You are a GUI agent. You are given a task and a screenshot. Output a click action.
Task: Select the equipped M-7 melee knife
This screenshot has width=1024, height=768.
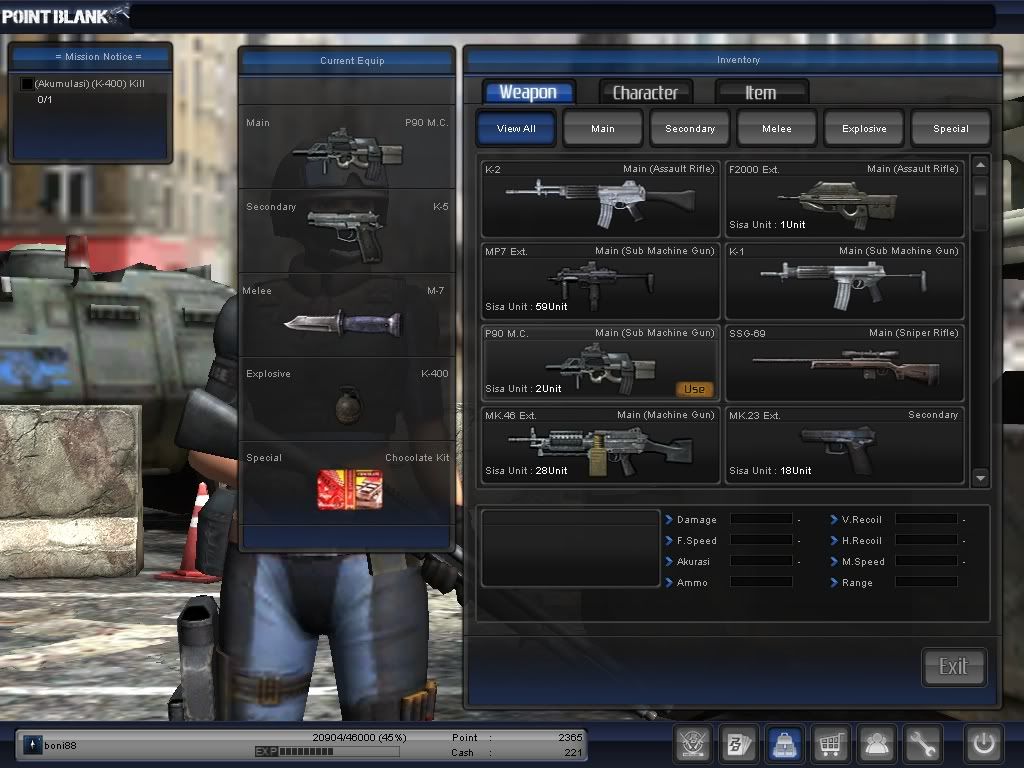[x=347, y=315]
